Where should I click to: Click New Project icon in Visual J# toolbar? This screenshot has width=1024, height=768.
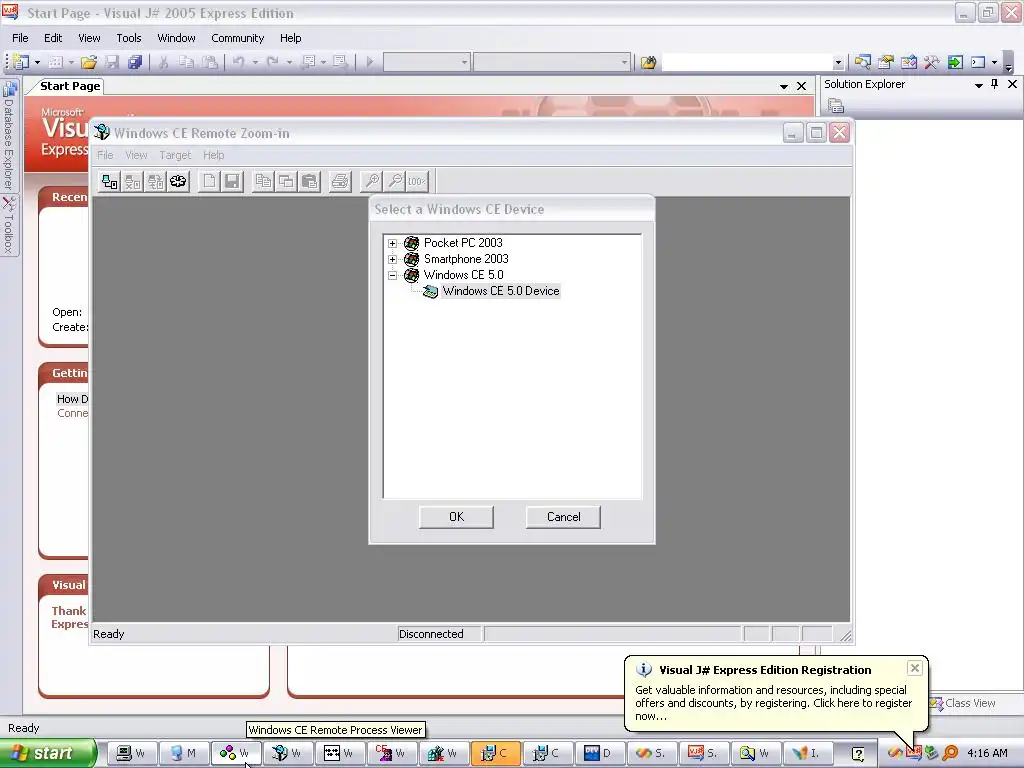[21, 62]
